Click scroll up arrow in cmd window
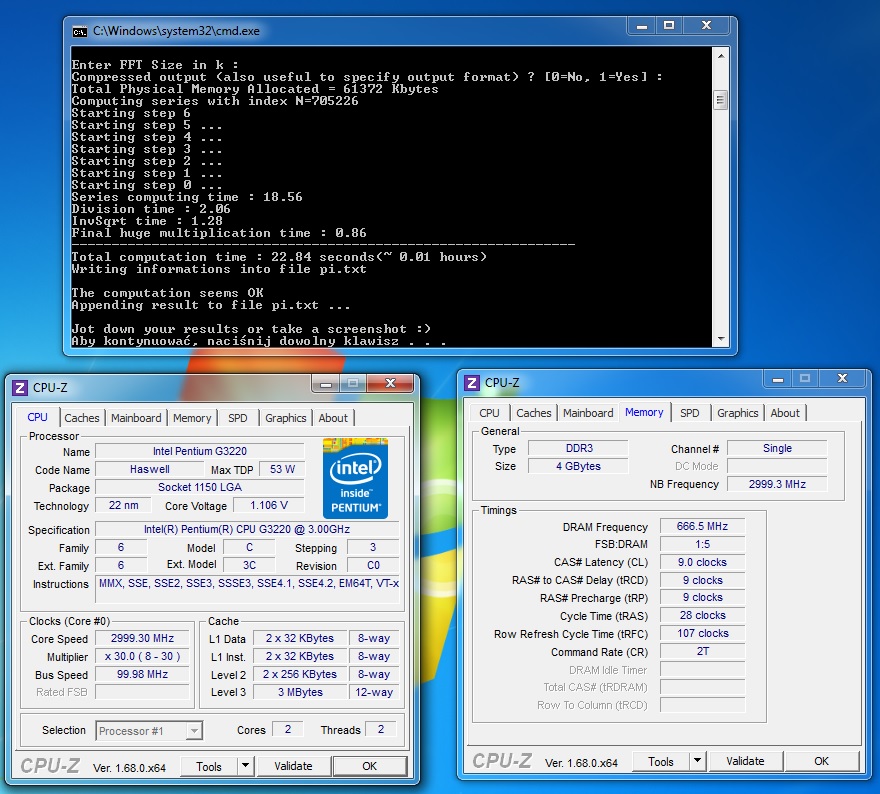This screenshot has height=794, width=880. (x=721, y=56)
